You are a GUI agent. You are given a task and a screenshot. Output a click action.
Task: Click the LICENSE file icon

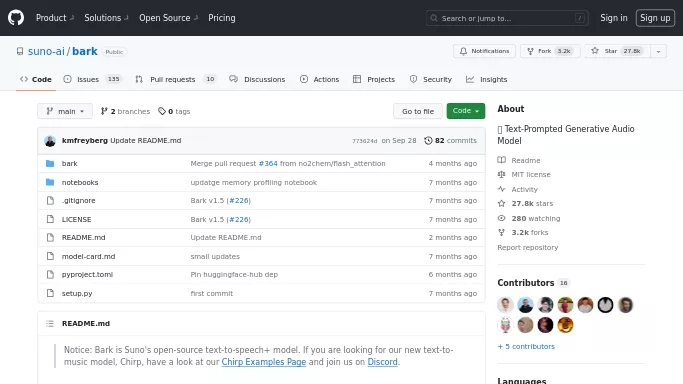point(50,219)
